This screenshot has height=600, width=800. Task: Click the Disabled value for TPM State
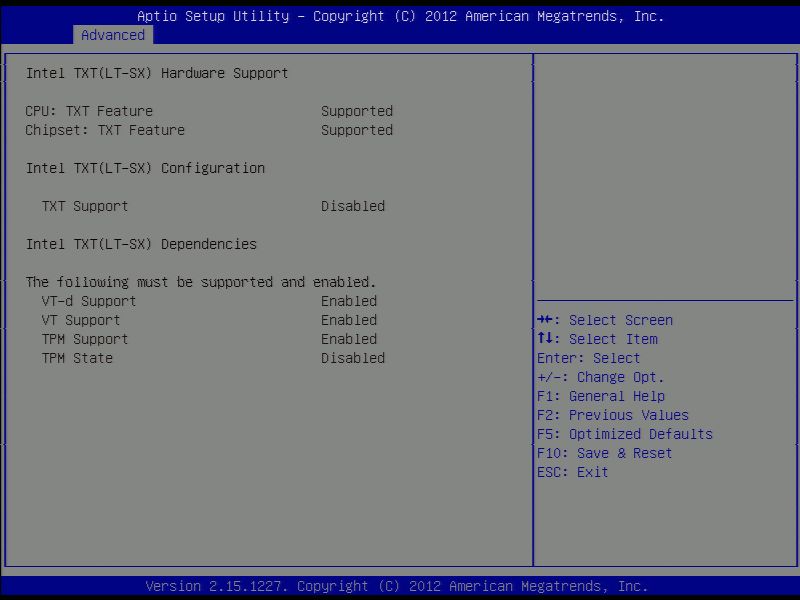point(353,358)
